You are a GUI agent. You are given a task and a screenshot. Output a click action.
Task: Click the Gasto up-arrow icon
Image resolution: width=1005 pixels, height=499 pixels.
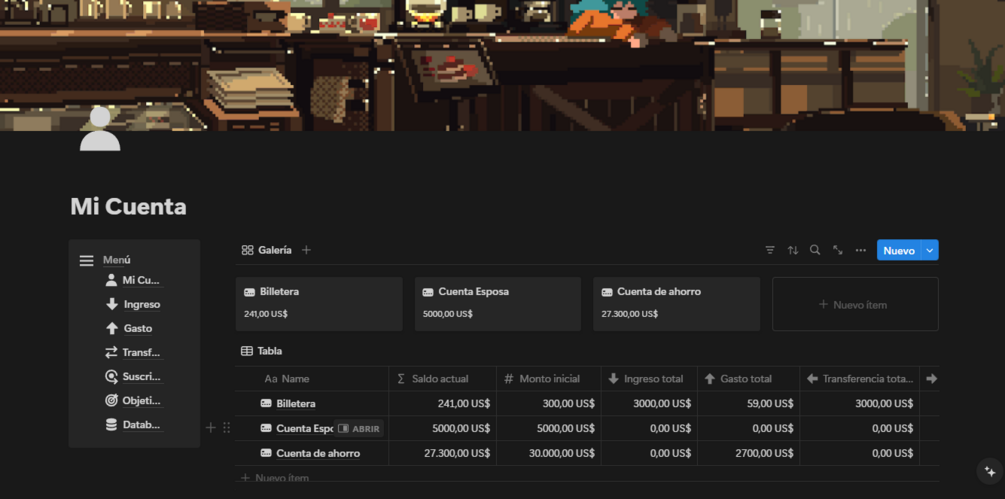112,329
